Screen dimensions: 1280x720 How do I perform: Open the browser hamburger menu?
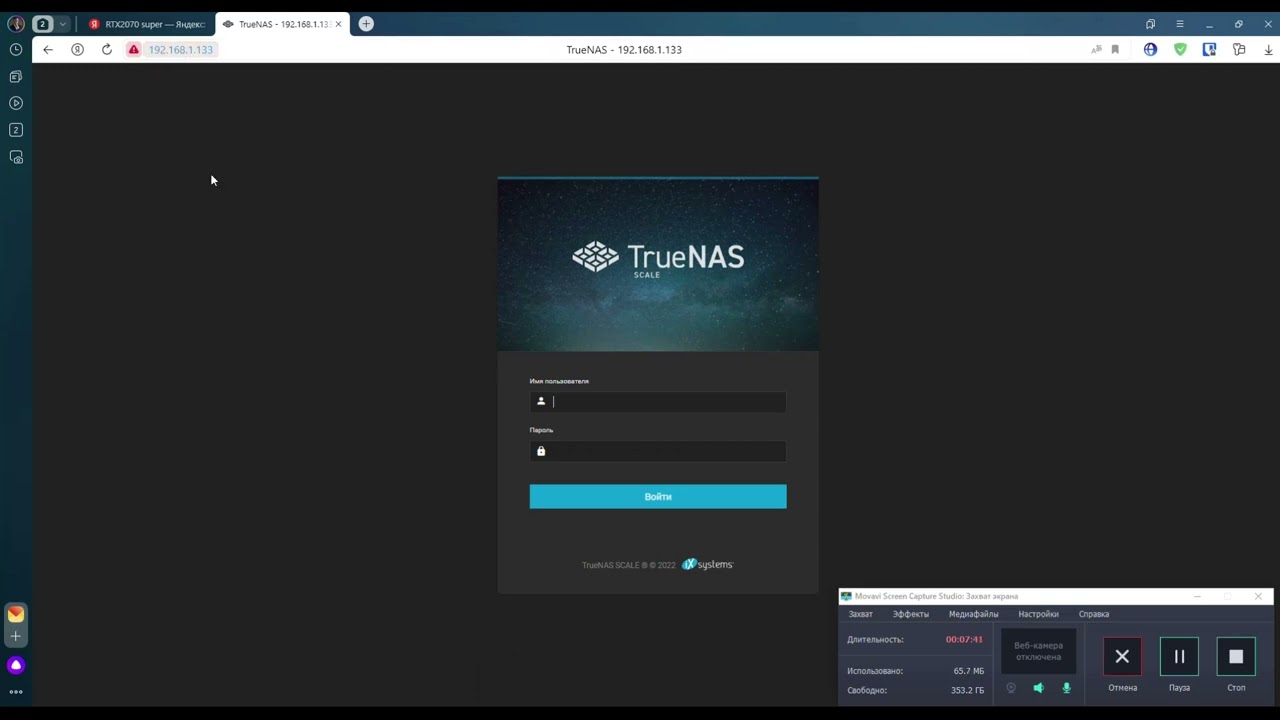coord(1180,24)
